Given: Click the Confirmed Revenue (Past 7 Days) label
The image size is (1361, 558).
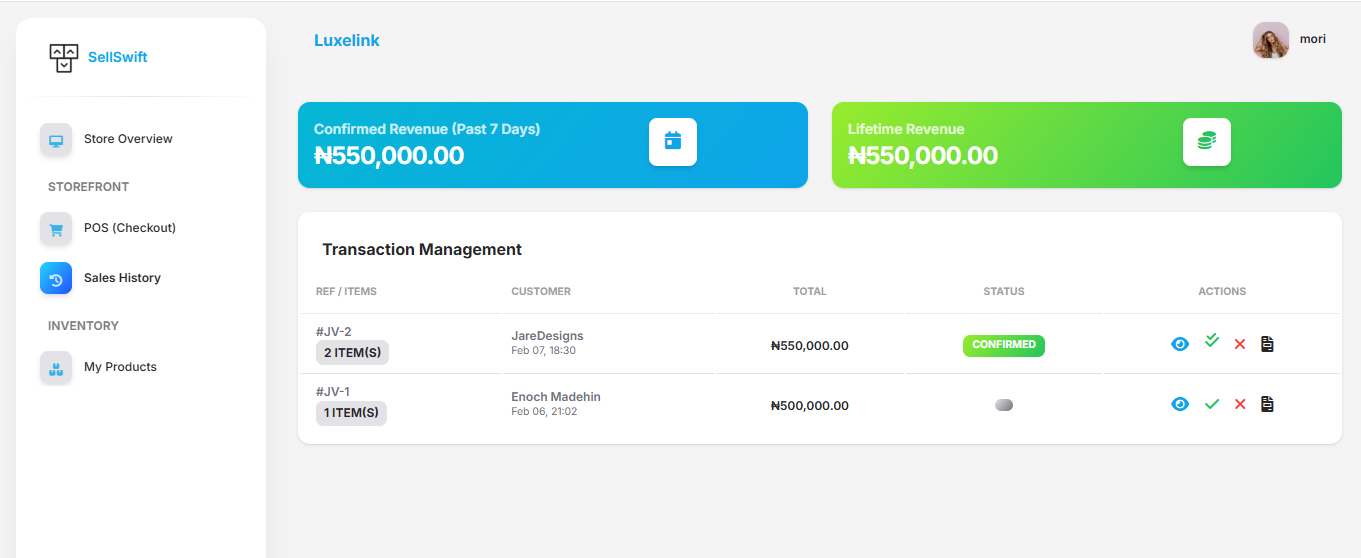Looking at the screenshot, I should [x=427, y=130].
